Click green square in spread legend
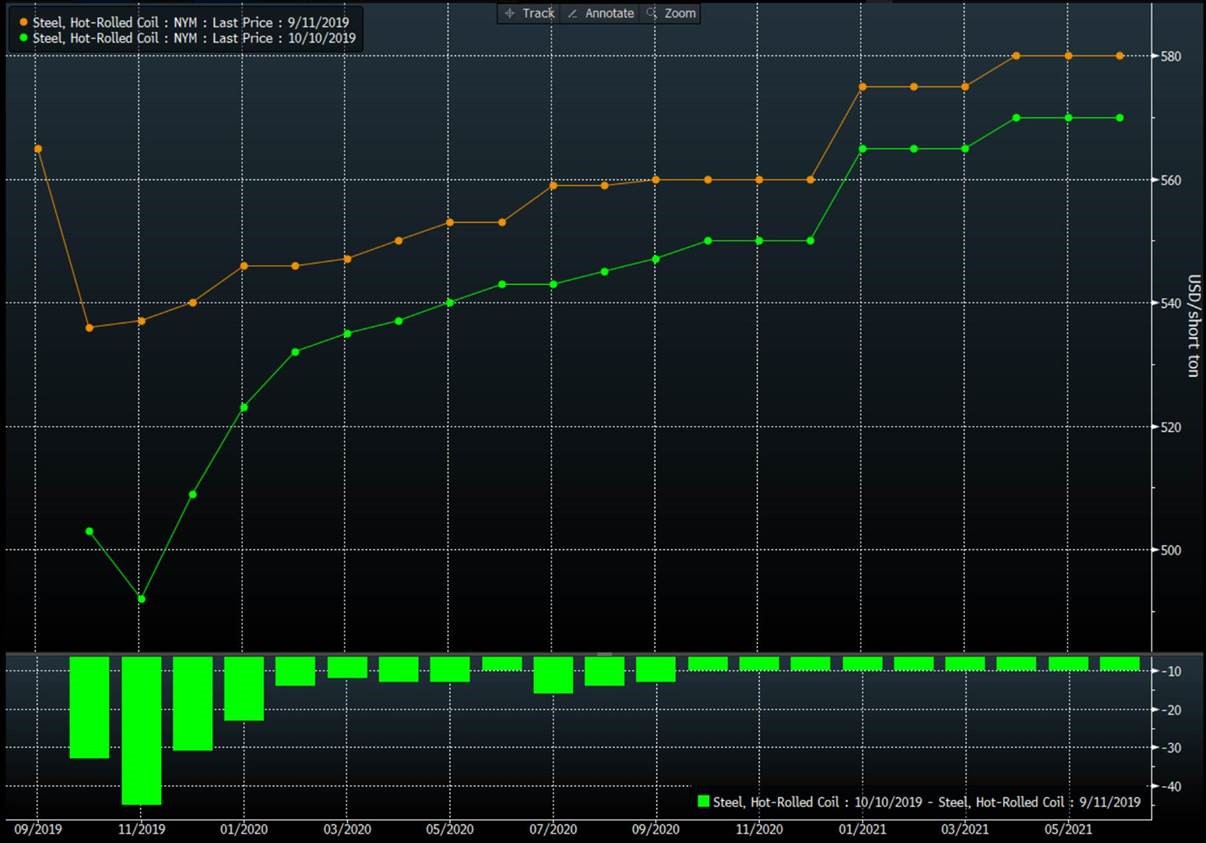The height and width of the screenshot is (843, 1206). click(703, 801)
